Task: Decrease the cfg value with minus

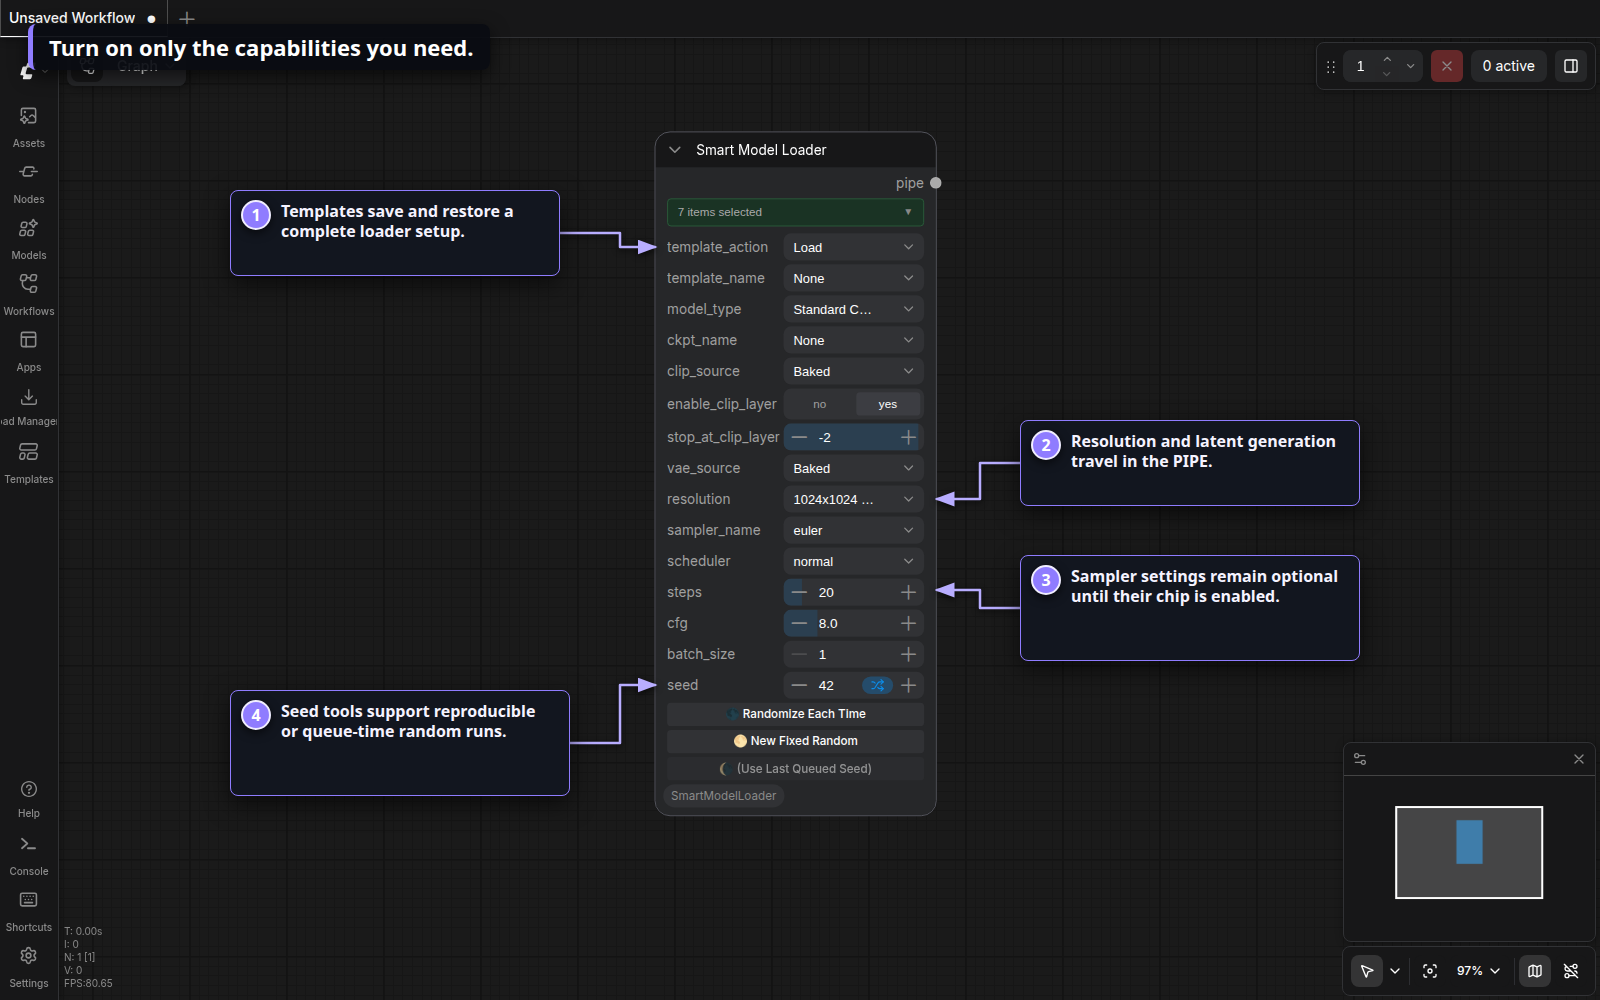Action: click(x=799, y=623)
